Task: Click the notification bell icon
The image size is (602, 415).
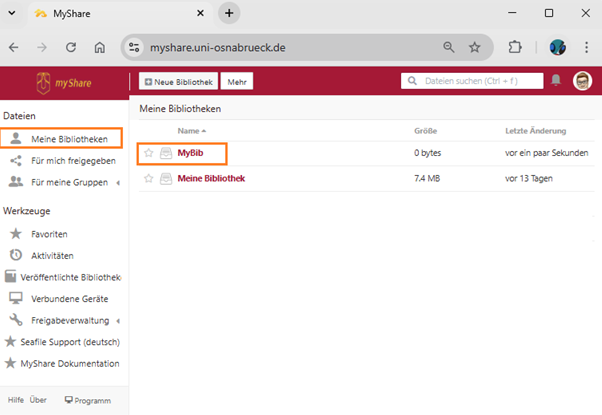Action: tap(556, 81)
